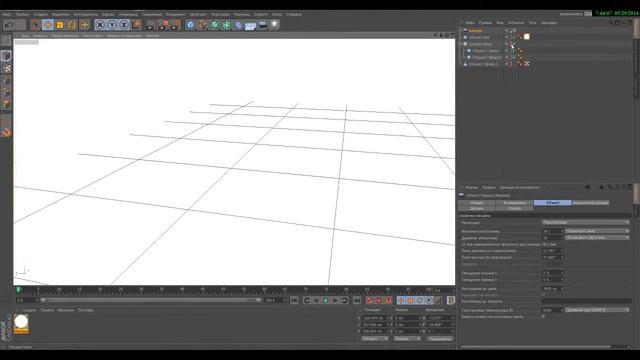This screenshot has width=640, height=360.
Task: Click the position X coordinate field
Action: (376, 318)
